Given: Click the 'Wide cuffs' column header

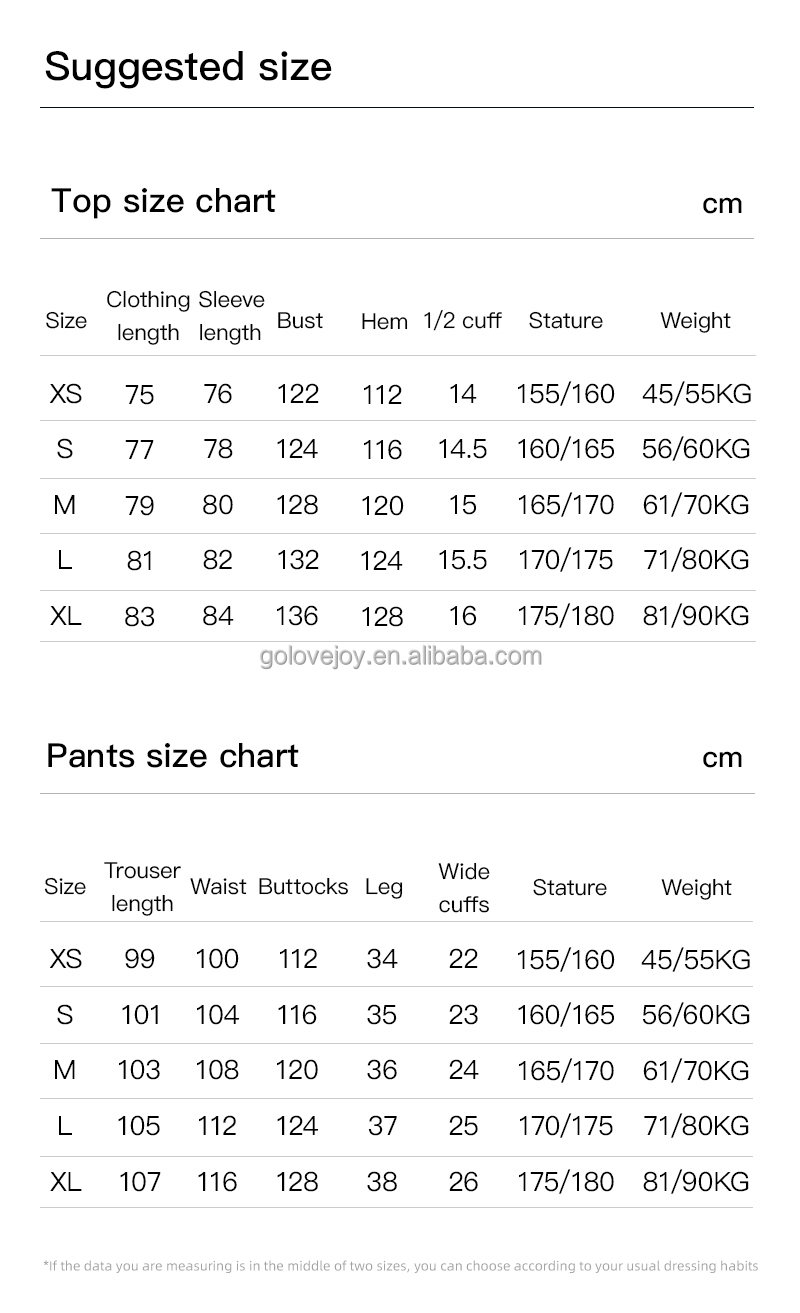Looking at the screenshot, I should coord(464,887).
